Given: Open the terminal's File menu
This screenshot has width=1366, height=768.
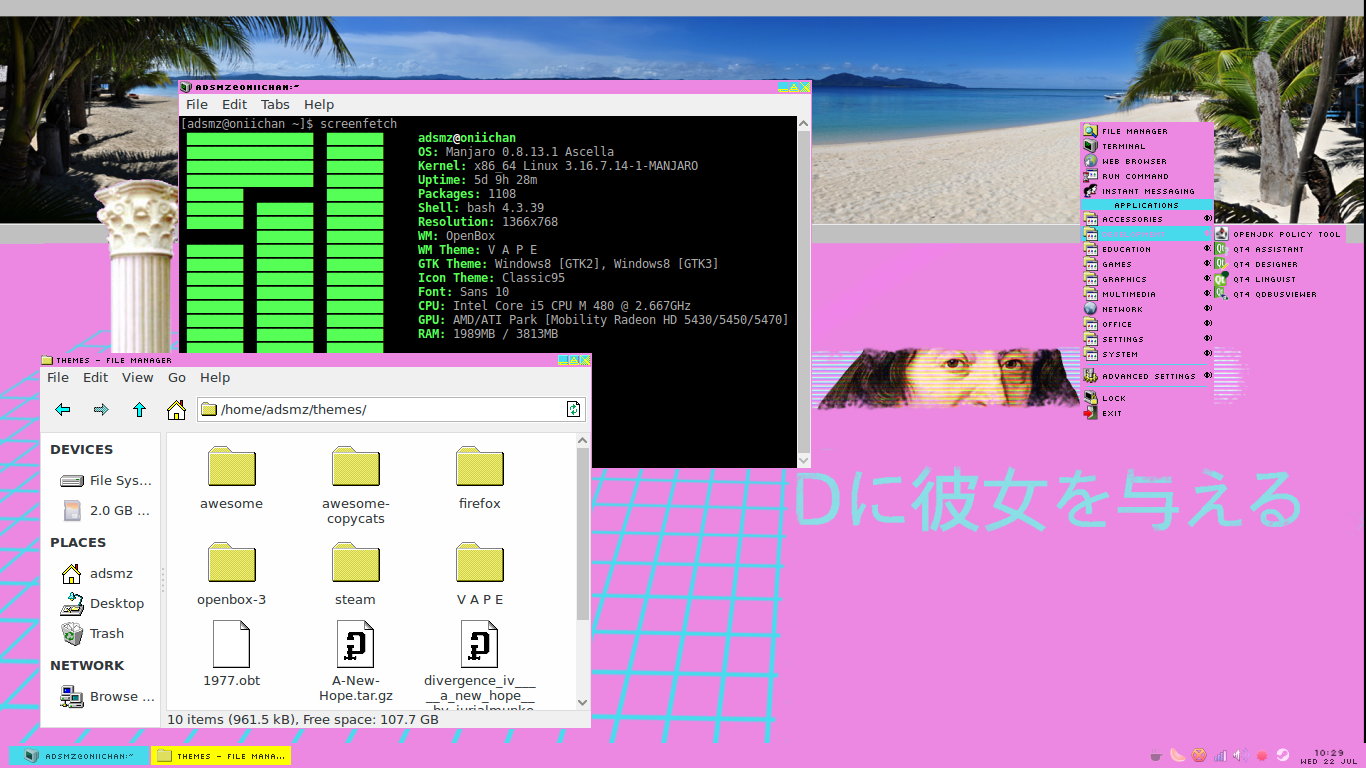Looking at the screenshot, I should (x=197, y=104).
